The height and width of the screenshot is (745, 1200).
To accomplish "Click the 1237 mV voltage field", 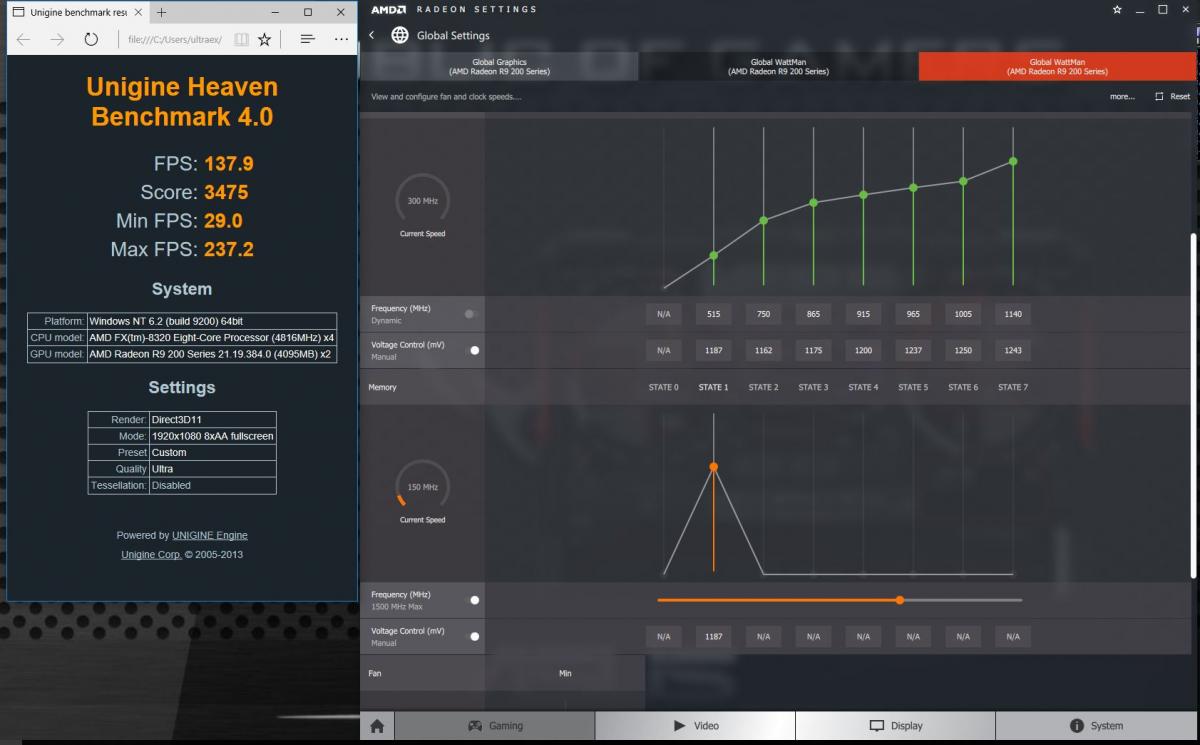I will pos(913,351).
